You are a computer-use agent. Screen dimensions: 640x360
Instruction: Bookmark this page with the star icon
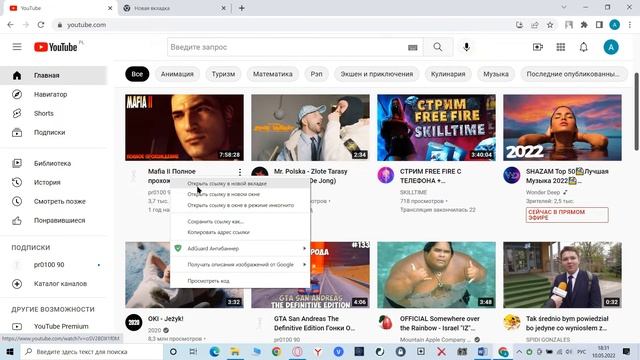(x=550, y=25)
